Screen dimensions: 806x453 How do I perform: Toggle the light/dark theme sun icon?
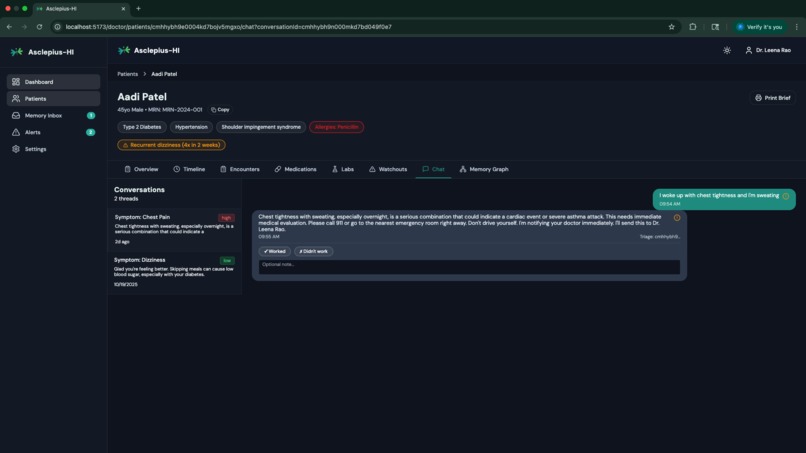(727, 50)
